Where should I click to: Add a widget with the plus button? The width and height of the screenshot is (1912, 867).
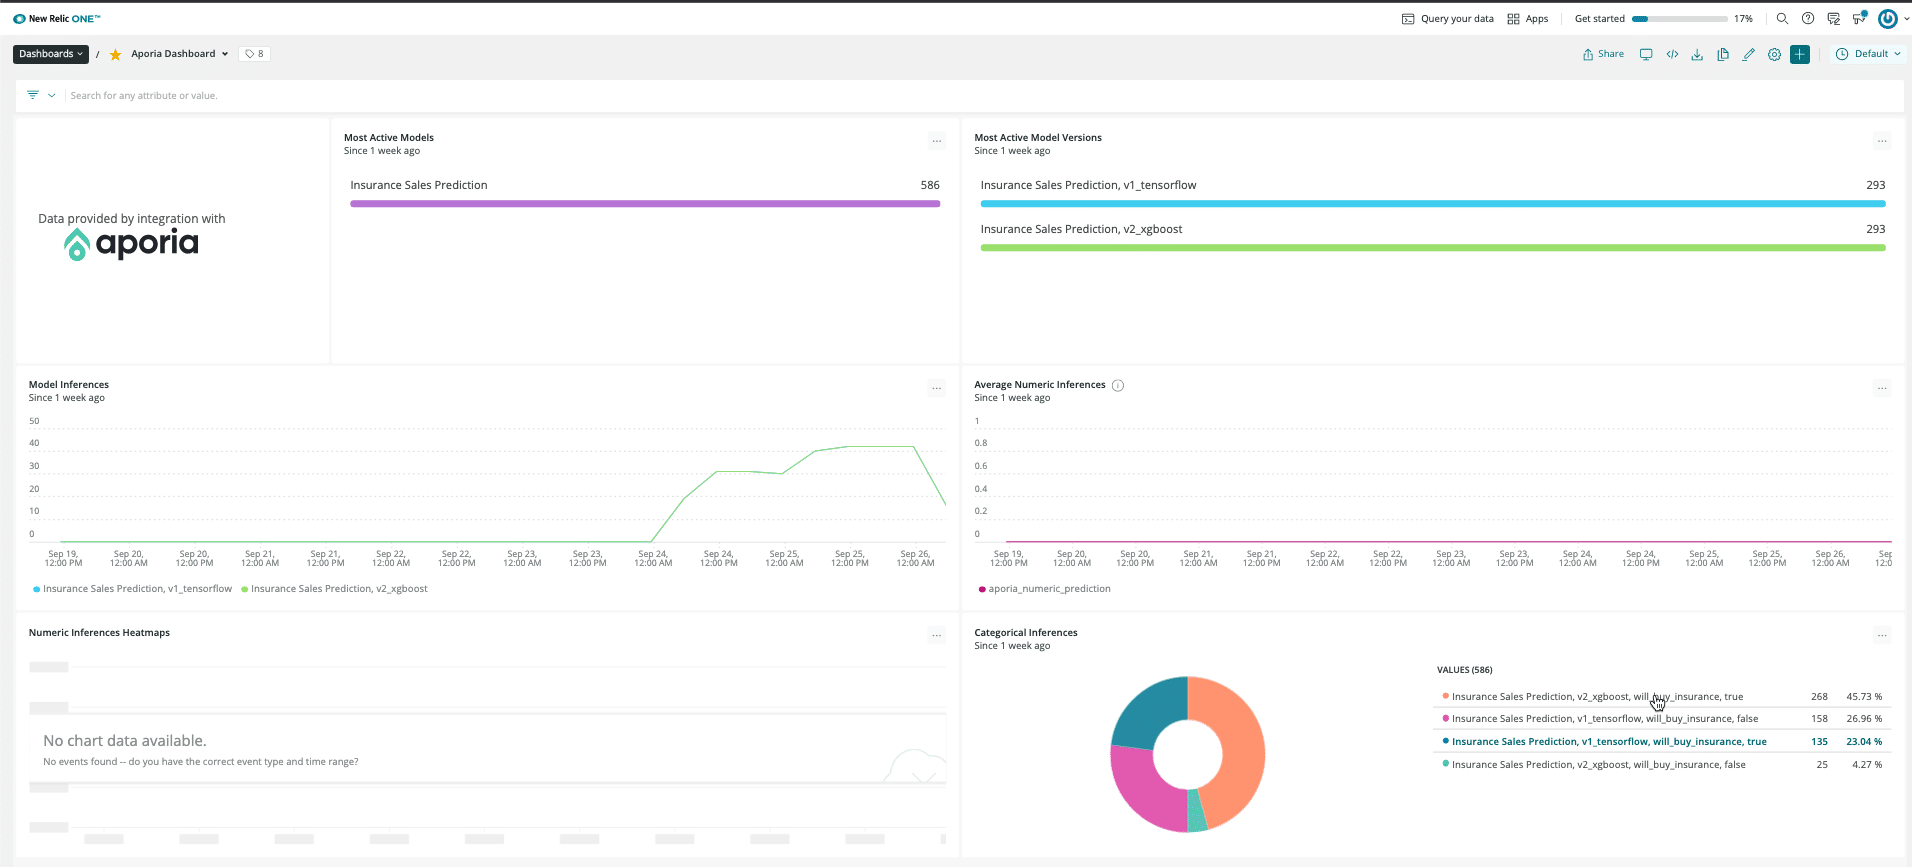click(1800, 55)
